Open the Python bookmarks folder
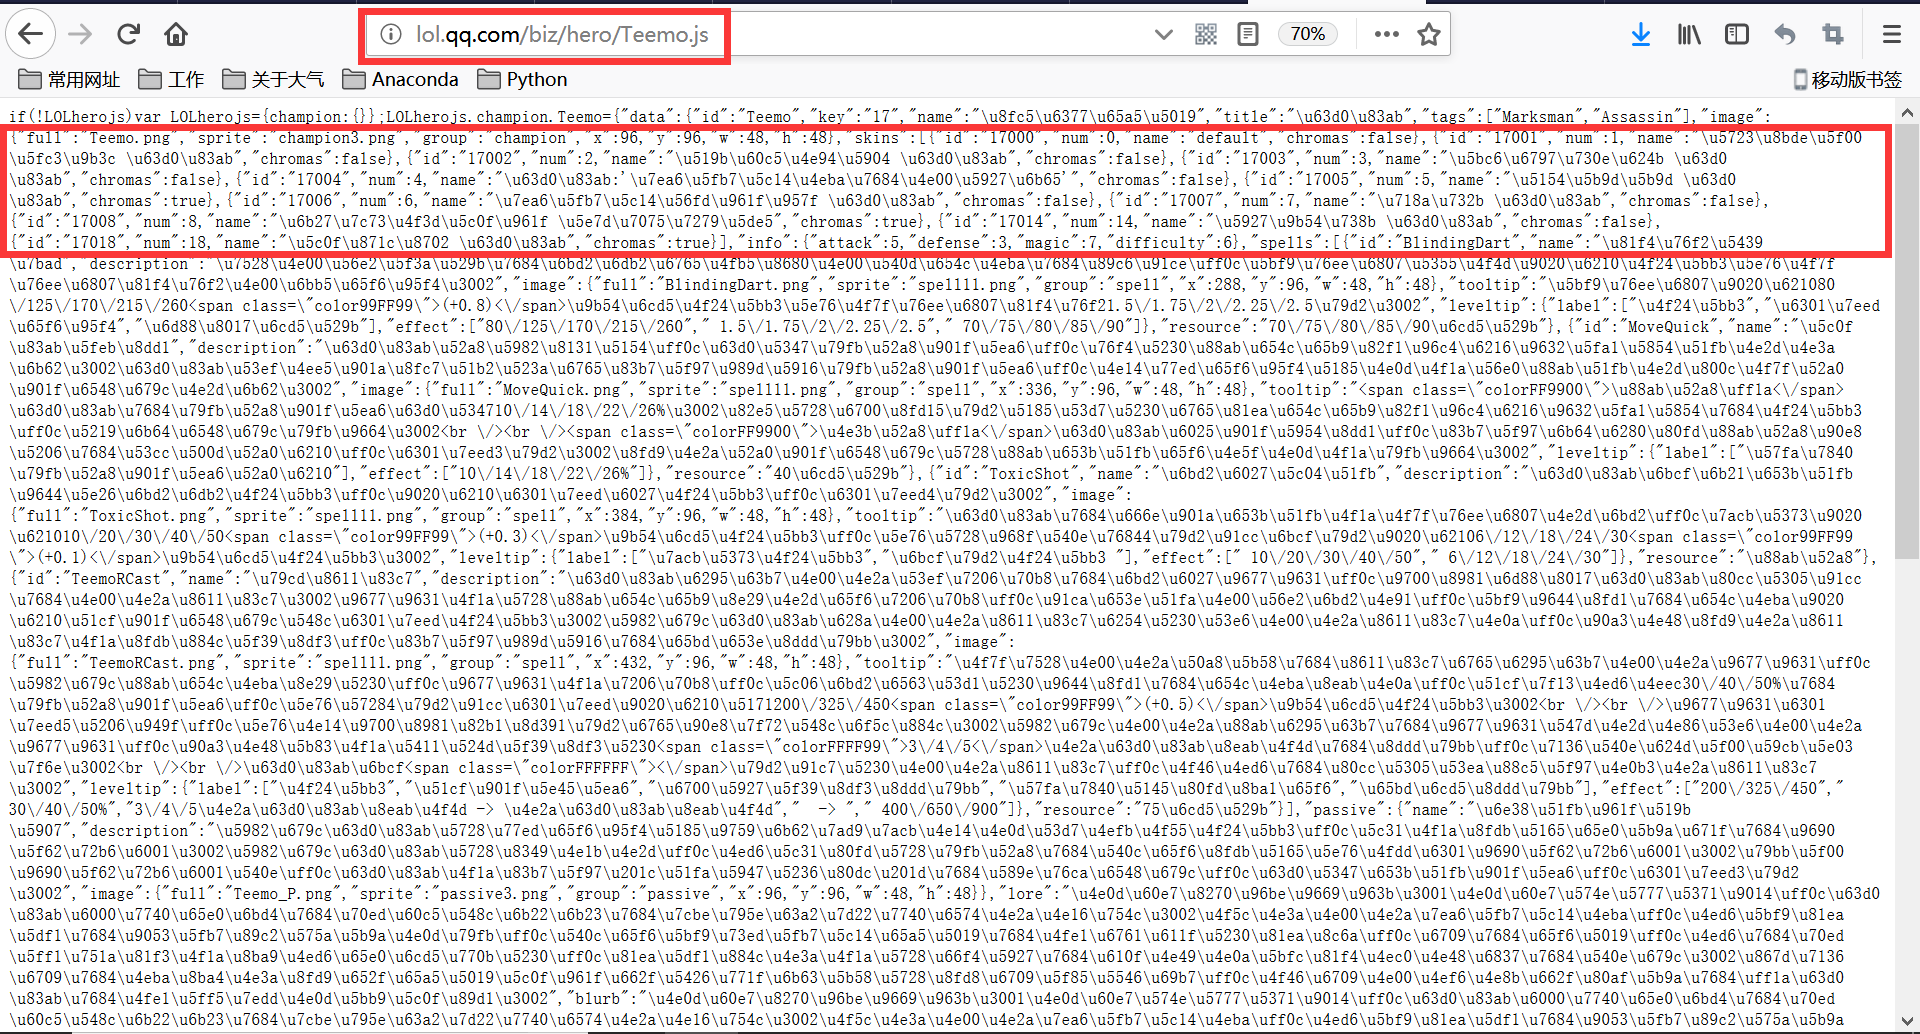 [522, 79]
